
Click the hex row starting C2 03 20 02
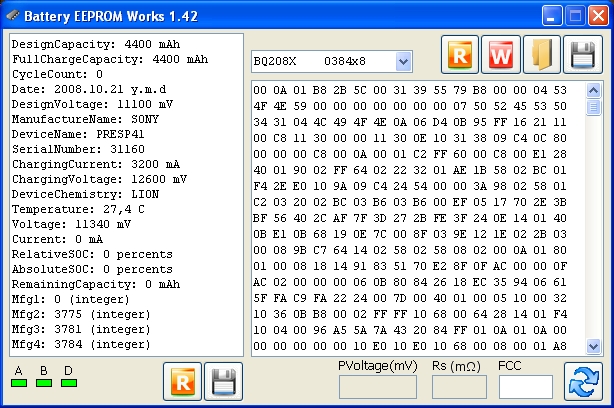pyautogui.click(x=410, y=202)
